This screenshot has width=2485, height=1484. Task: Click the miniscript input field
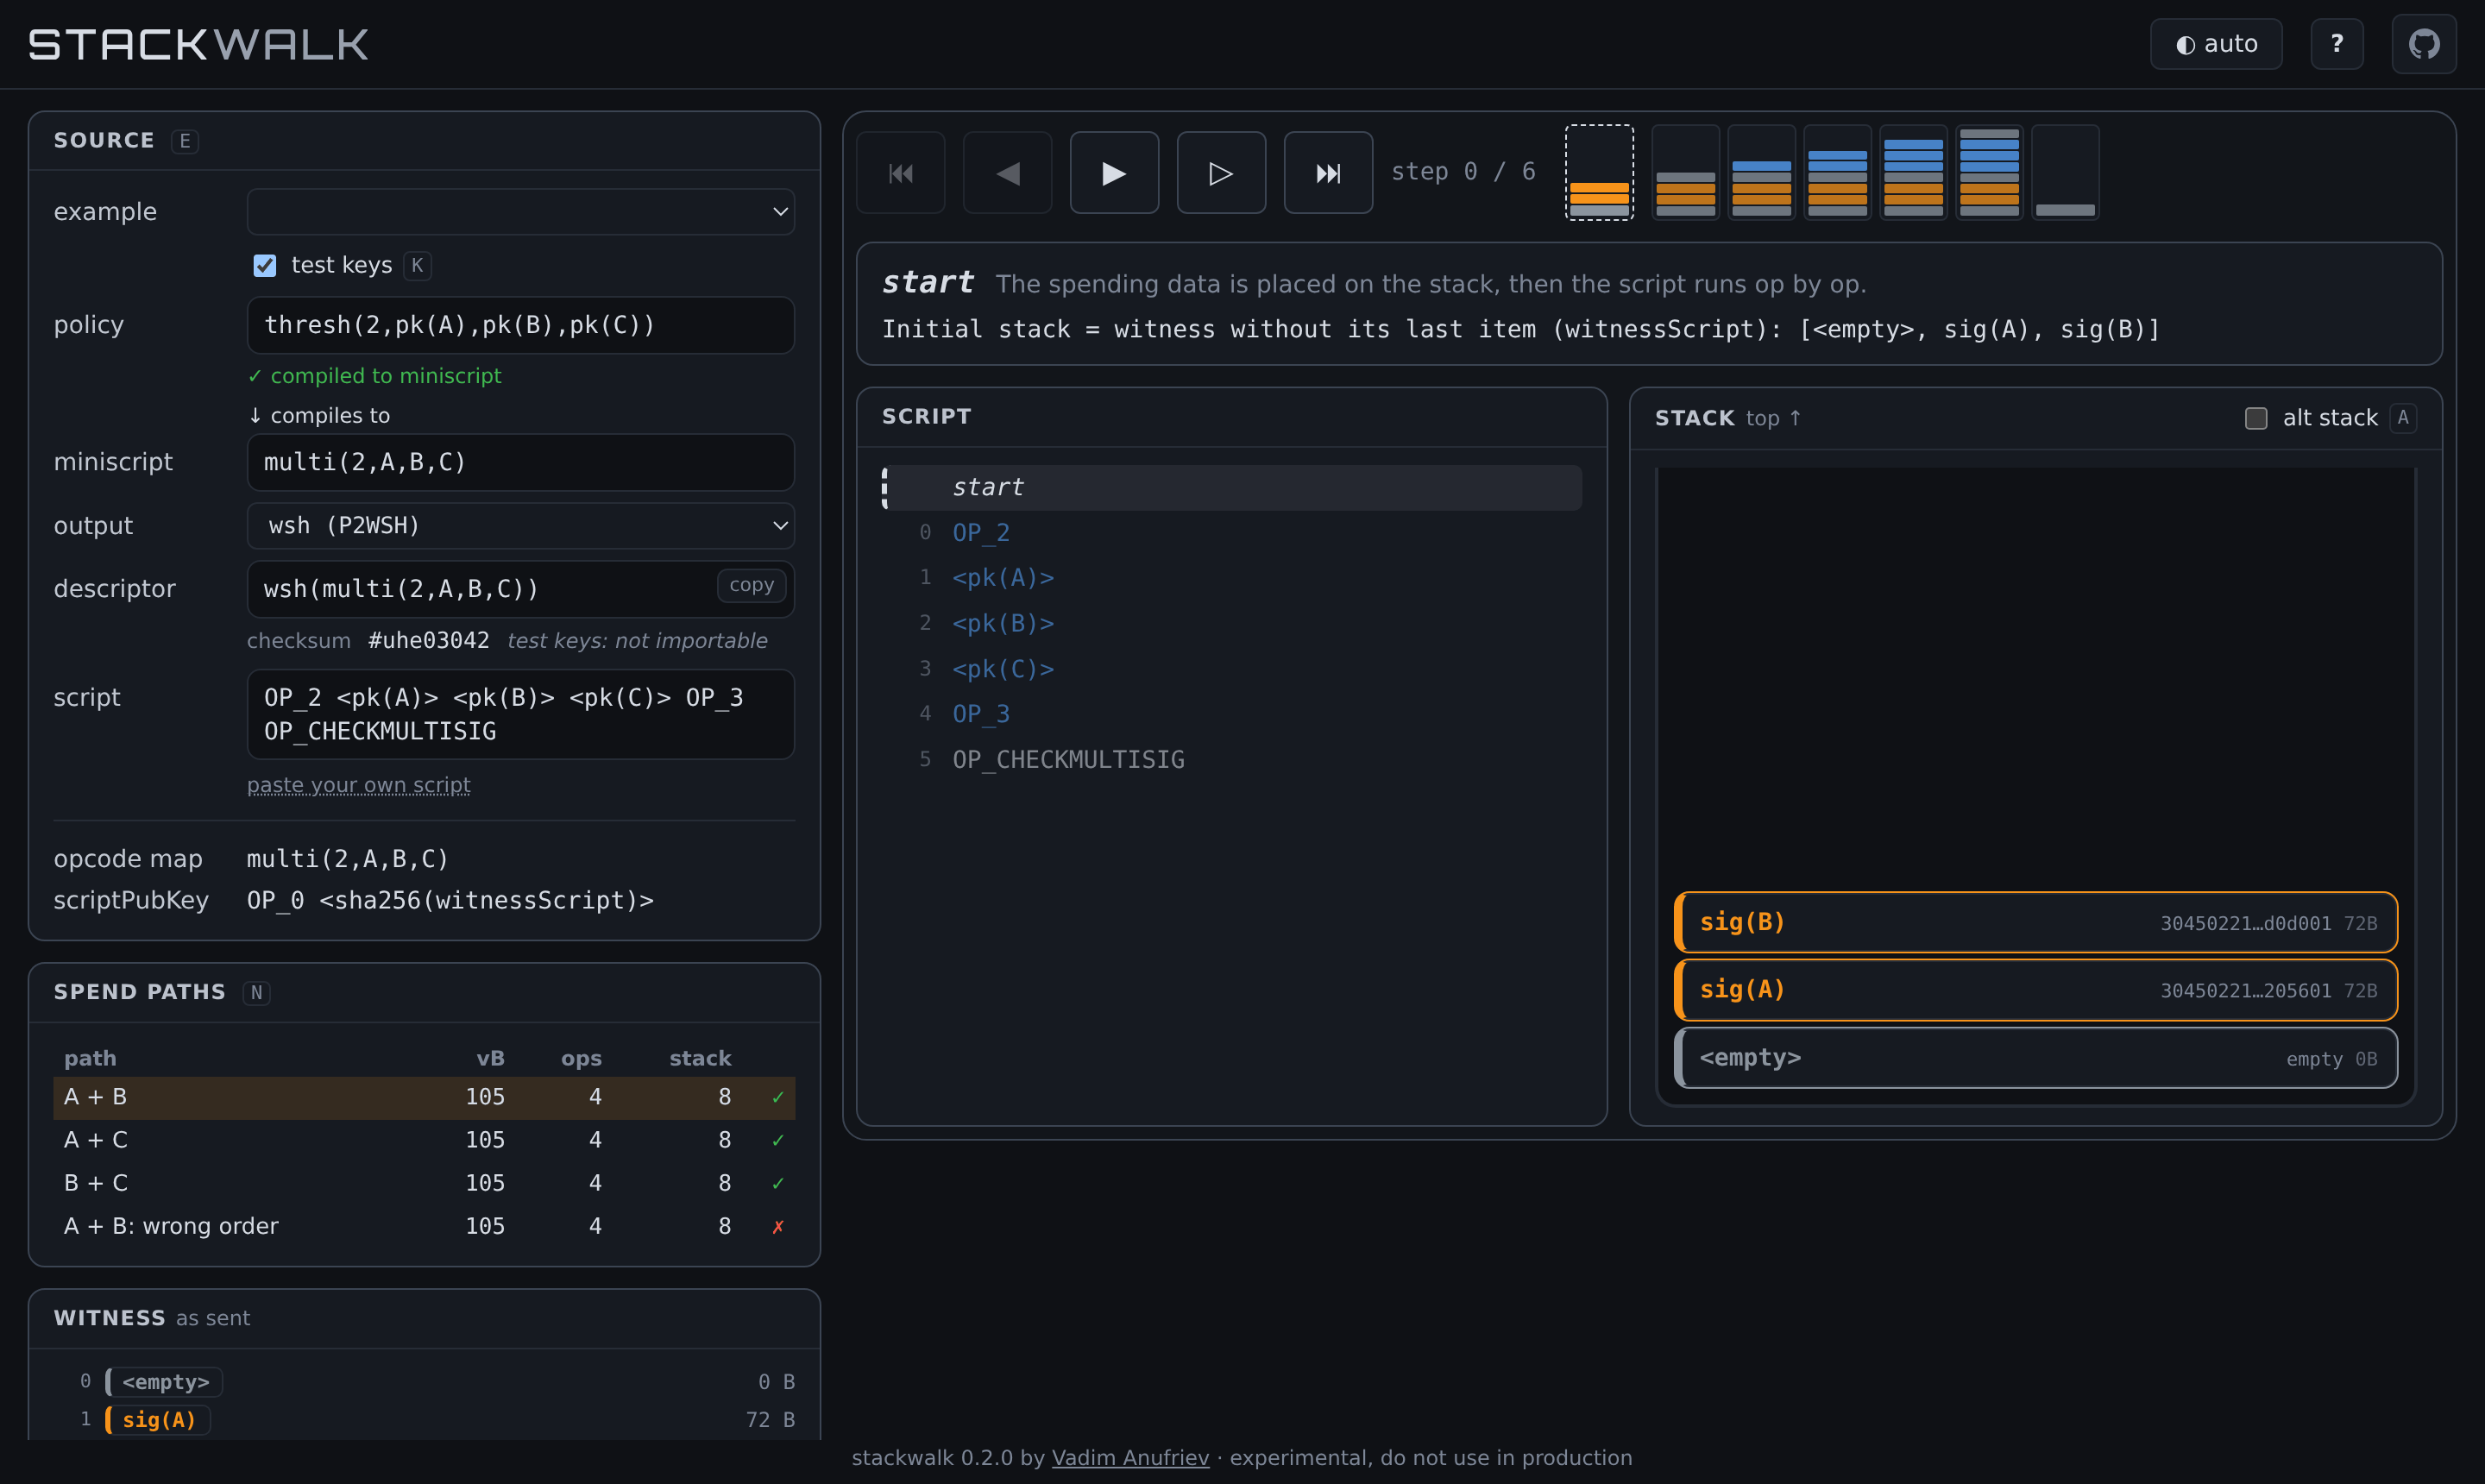(x=520, y=462)
